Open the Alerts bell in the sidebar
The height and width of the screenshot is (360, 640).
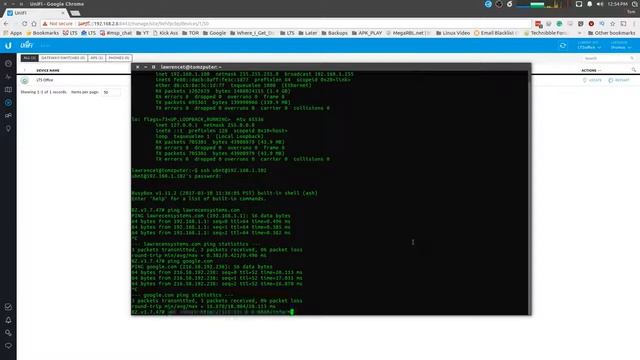click(x=8, y=320)
